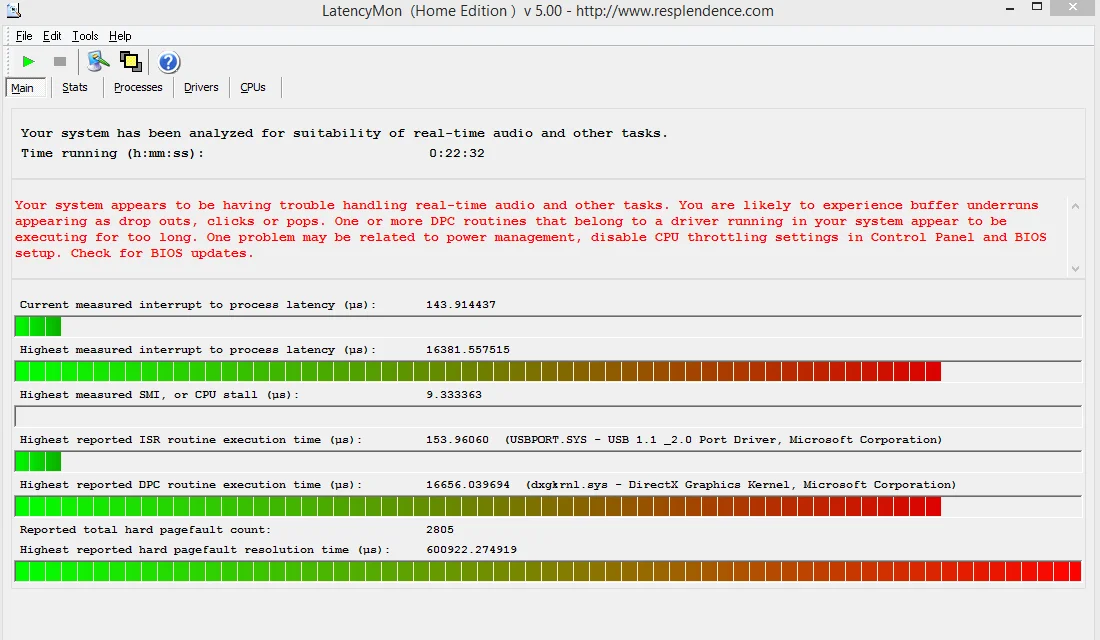Click the ISR routine execution time bar

(x=548, y=461)
